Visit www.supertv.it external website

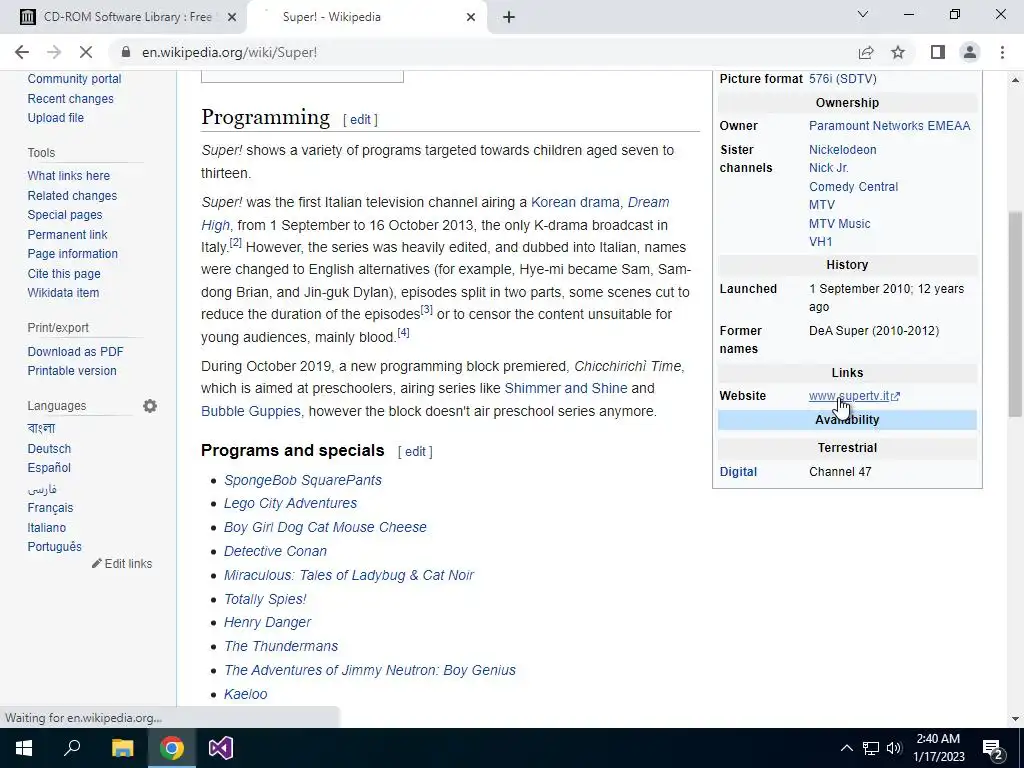click(854, 396)
